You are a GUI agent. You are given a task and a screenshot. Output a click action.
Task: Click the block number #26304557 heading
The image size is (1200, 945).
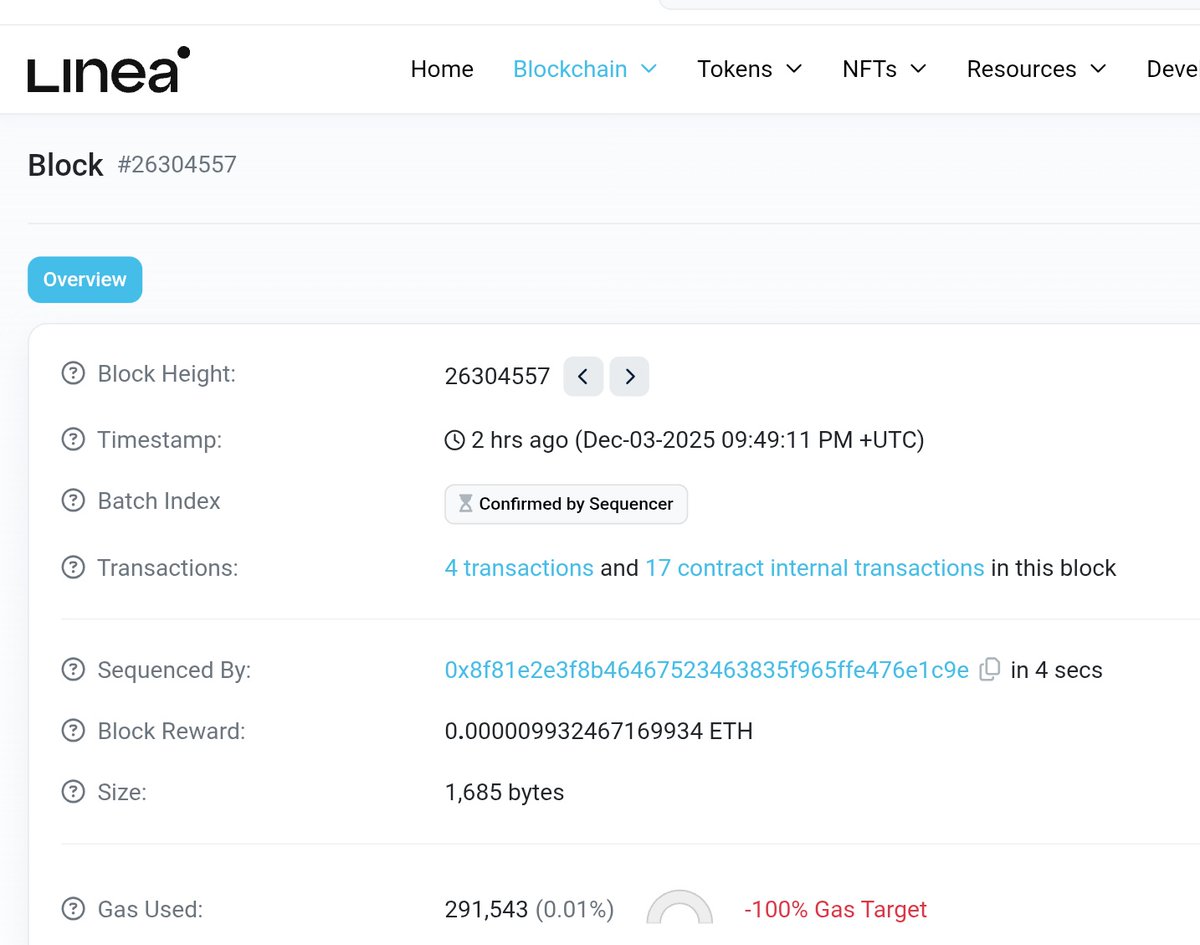pos(177,164)
